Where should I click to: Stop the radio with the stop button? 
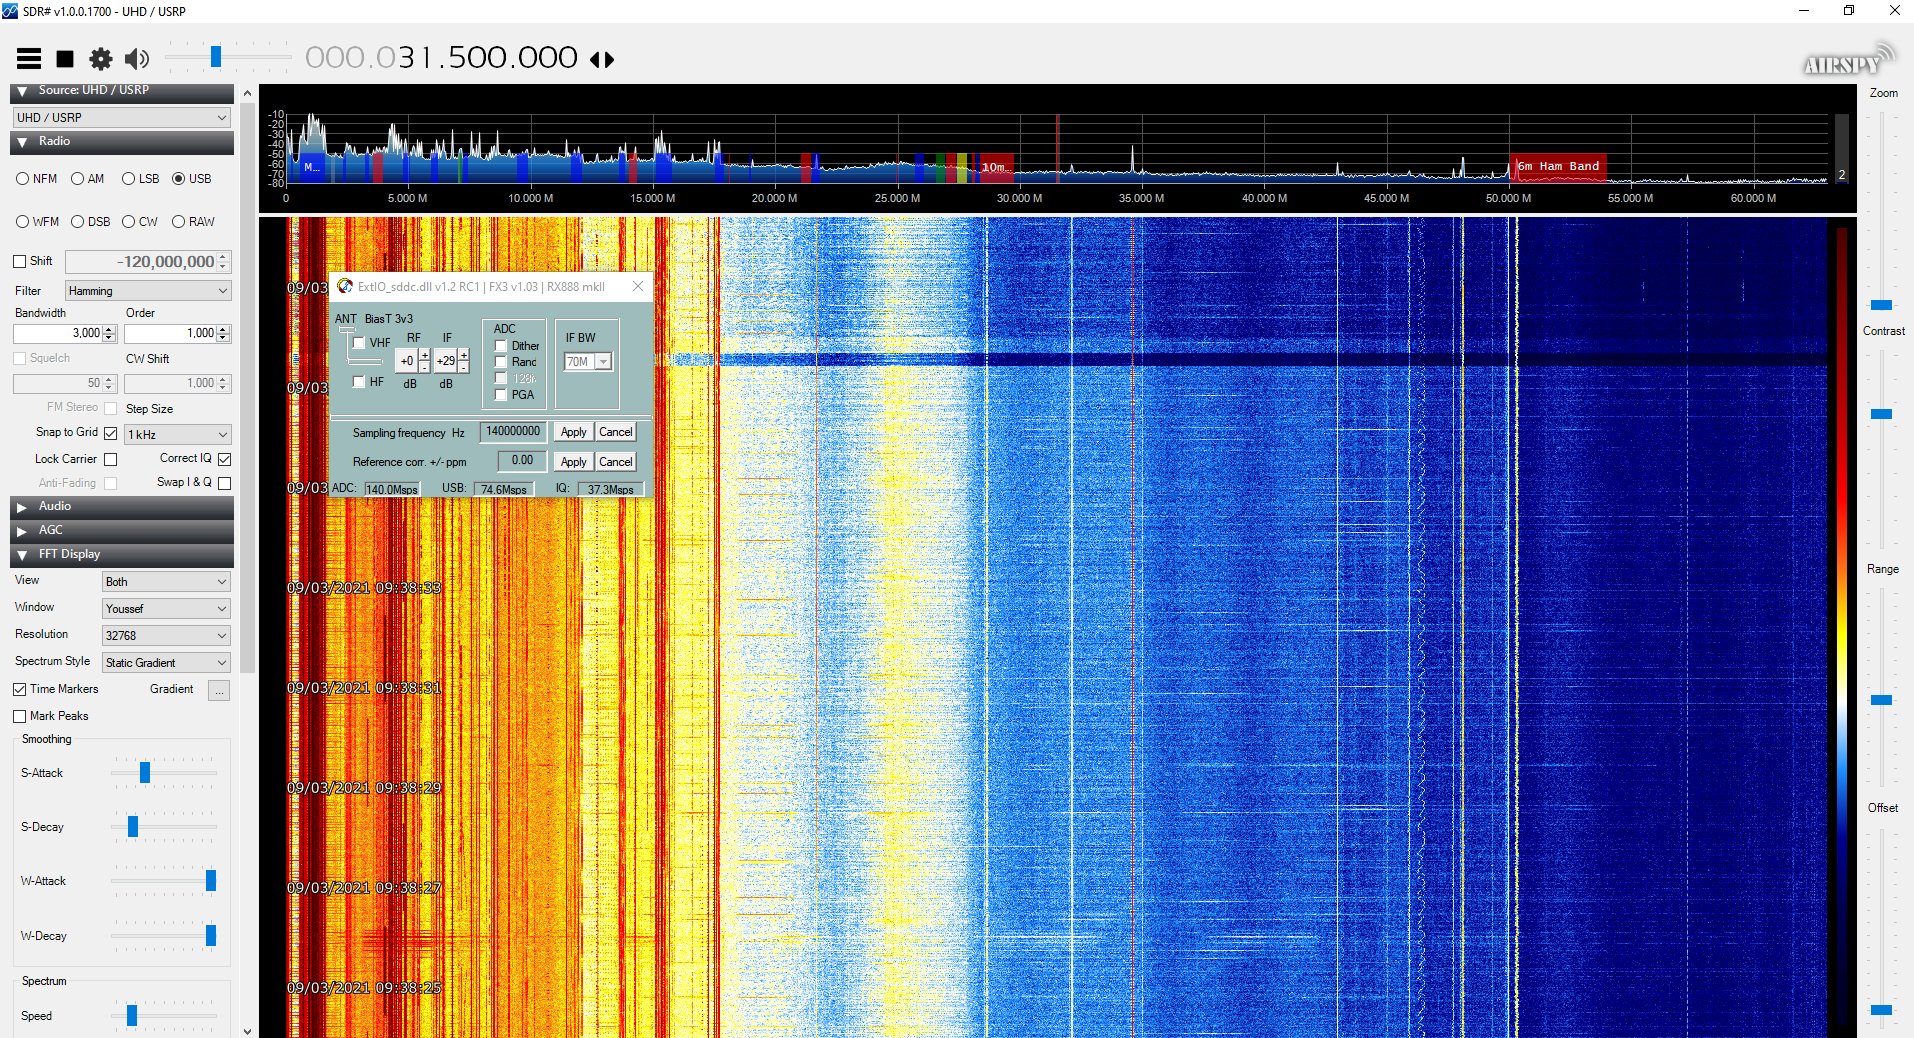[x=65, y=59]
